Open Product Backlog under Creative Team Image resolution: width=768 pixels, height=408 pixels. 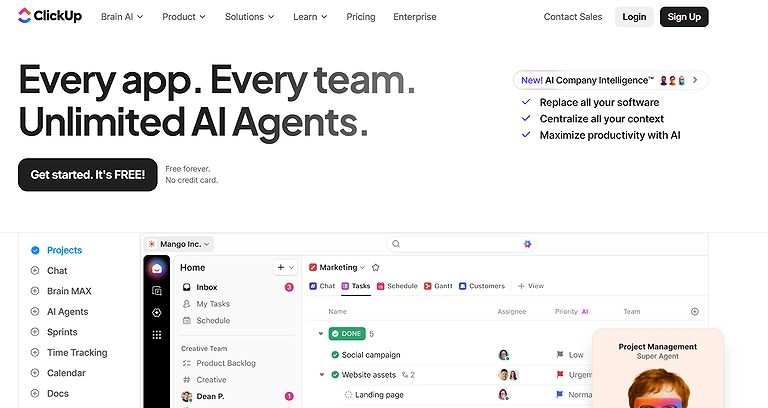pos(225,363)
